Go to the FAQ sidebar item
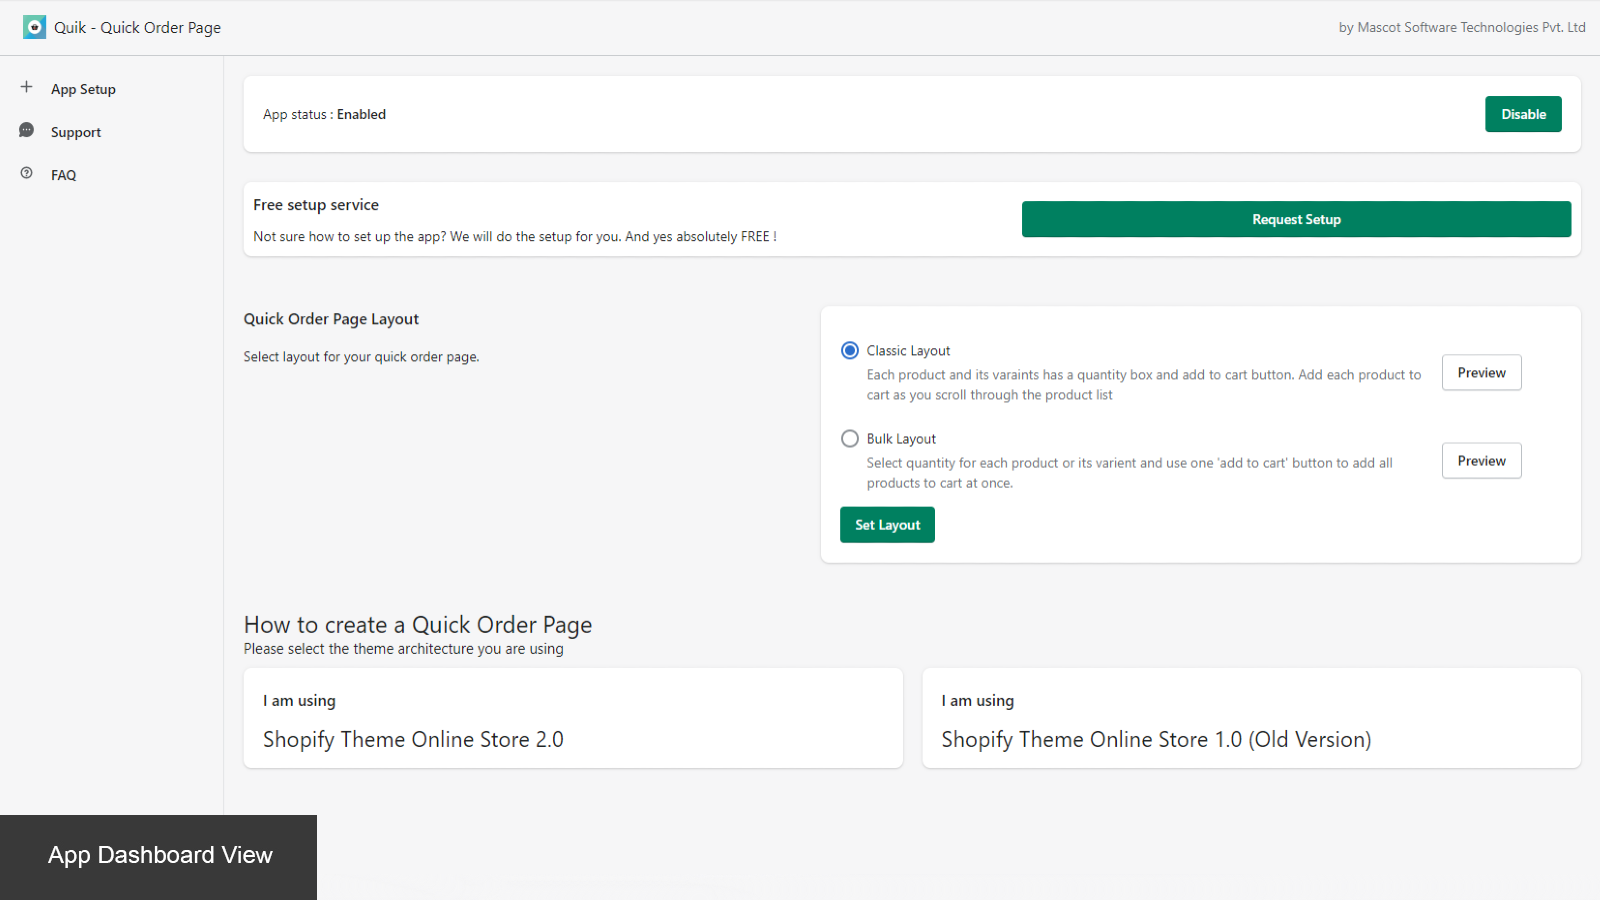This screenshot has height=900, width=1600. [64, 175]
